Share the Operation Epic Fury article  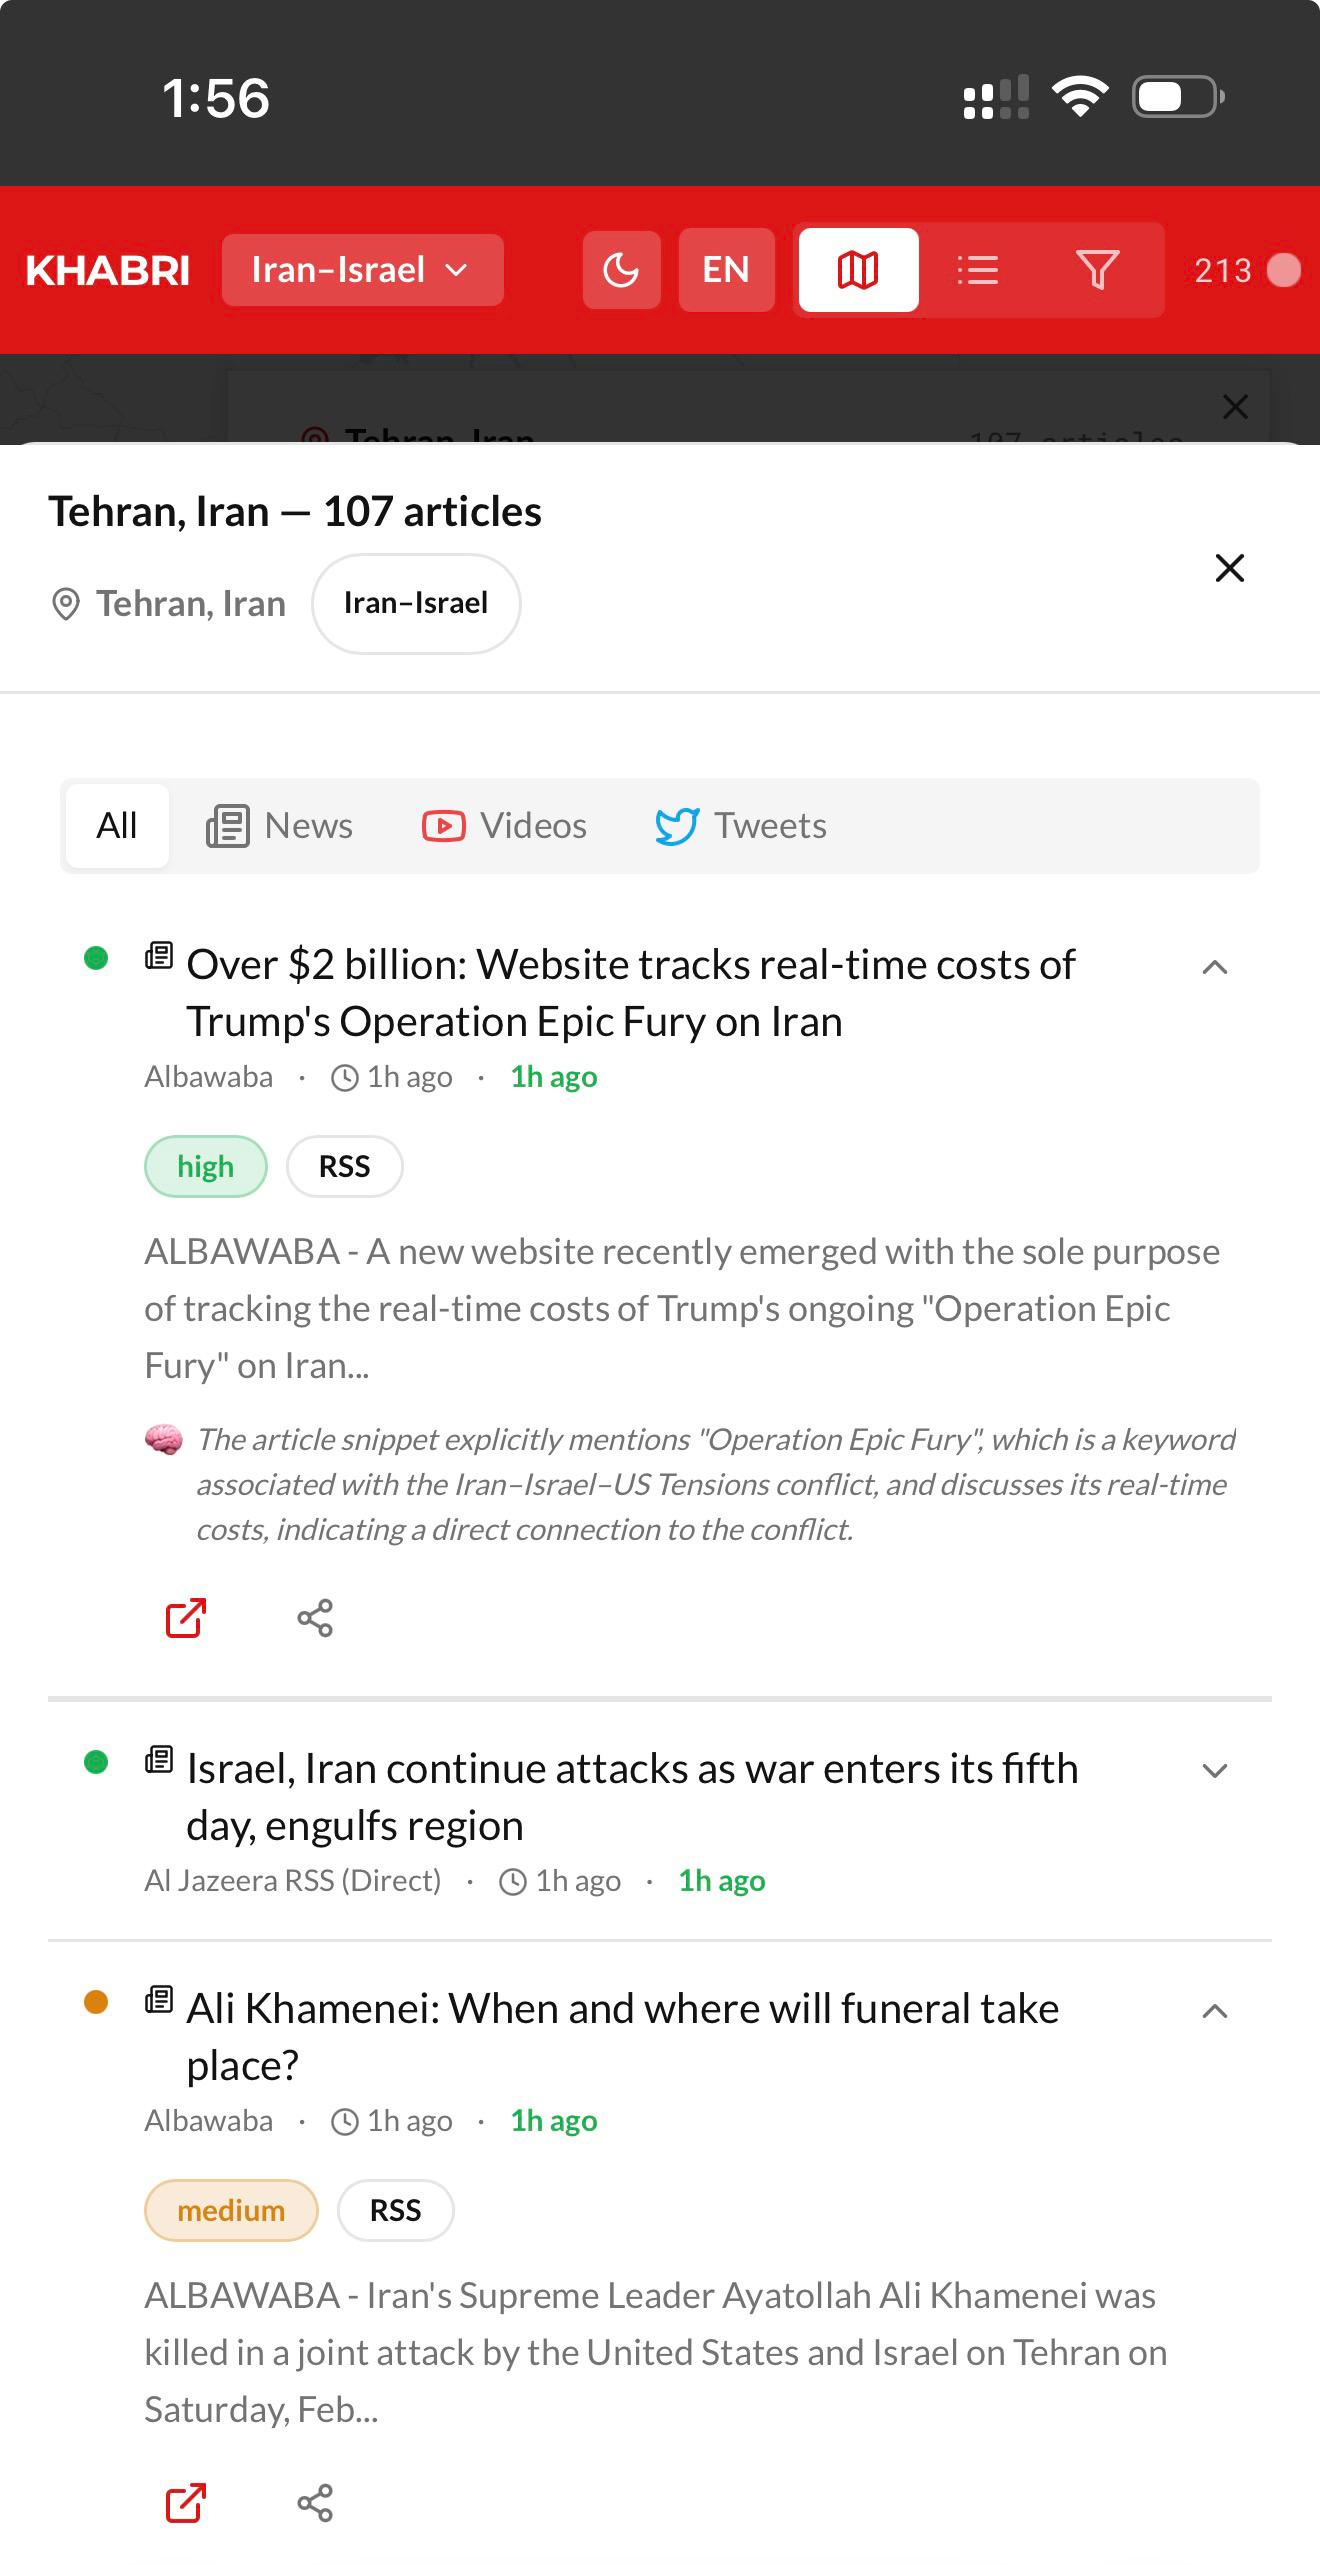[316, 1617]
